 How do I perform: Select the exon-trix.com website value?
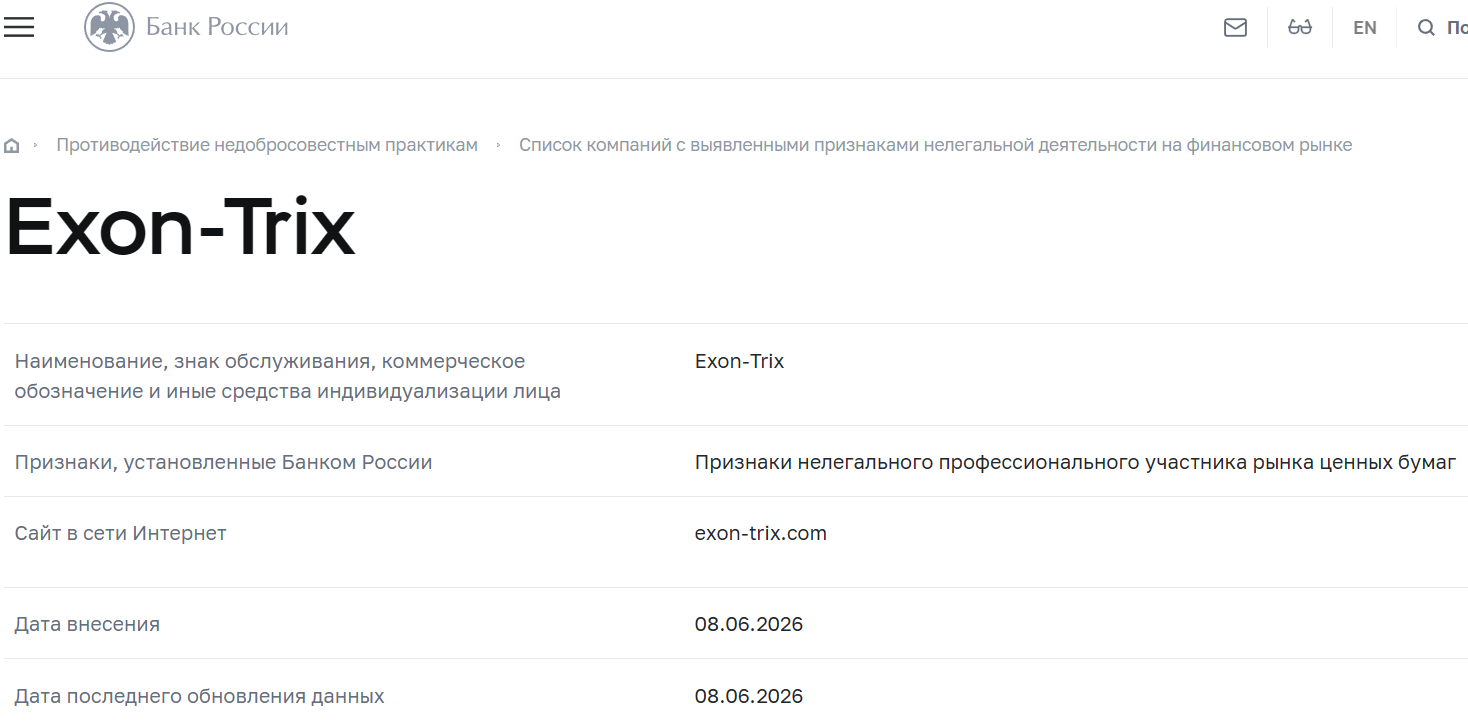click(x=761, y=533)
